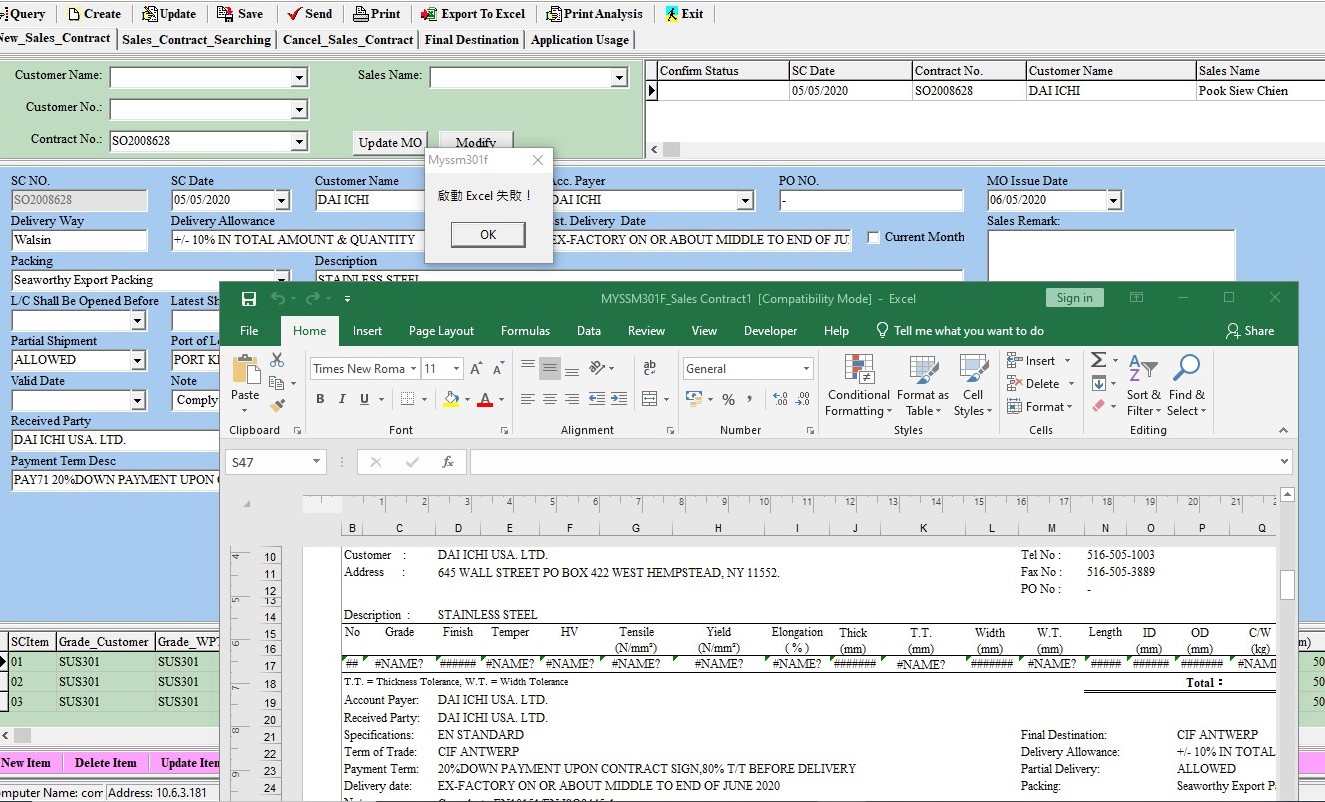Click the Increase Decimal icon
Viewport: 1325px width, 802px height.
781,399
